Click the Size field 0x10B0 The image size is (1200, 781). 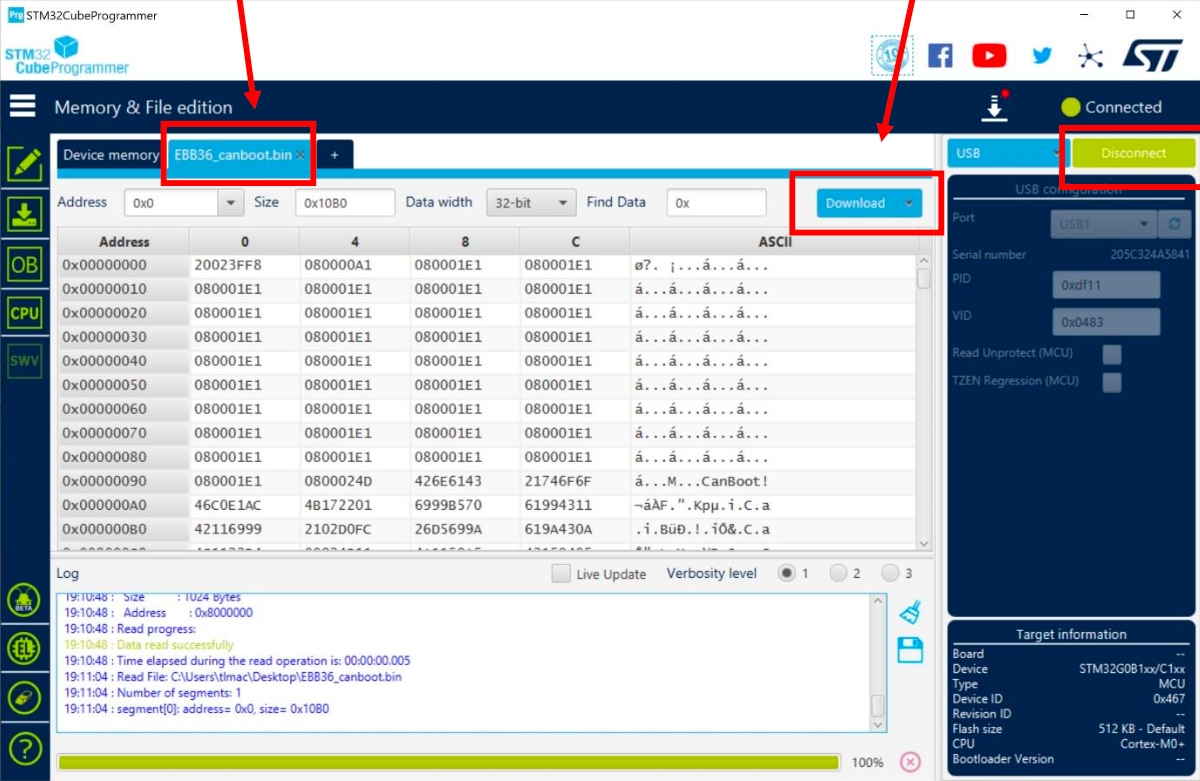pyautogui.click(x=345, y=203)
